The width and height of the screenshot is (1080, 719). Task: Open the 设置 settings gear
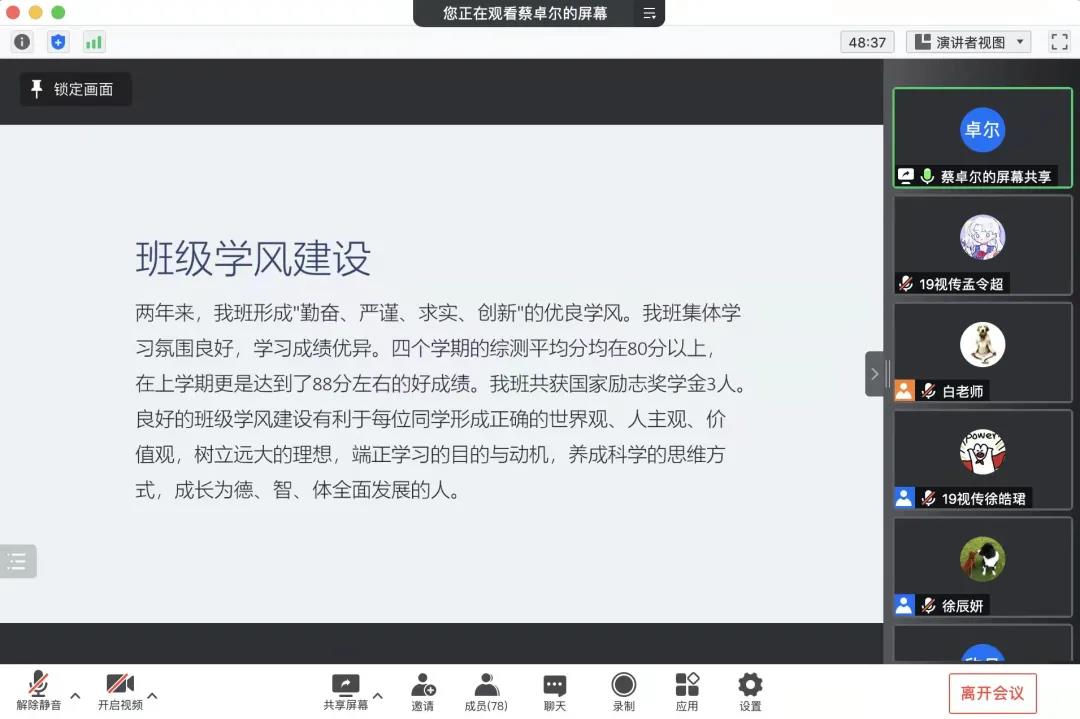tap(750, 691)
